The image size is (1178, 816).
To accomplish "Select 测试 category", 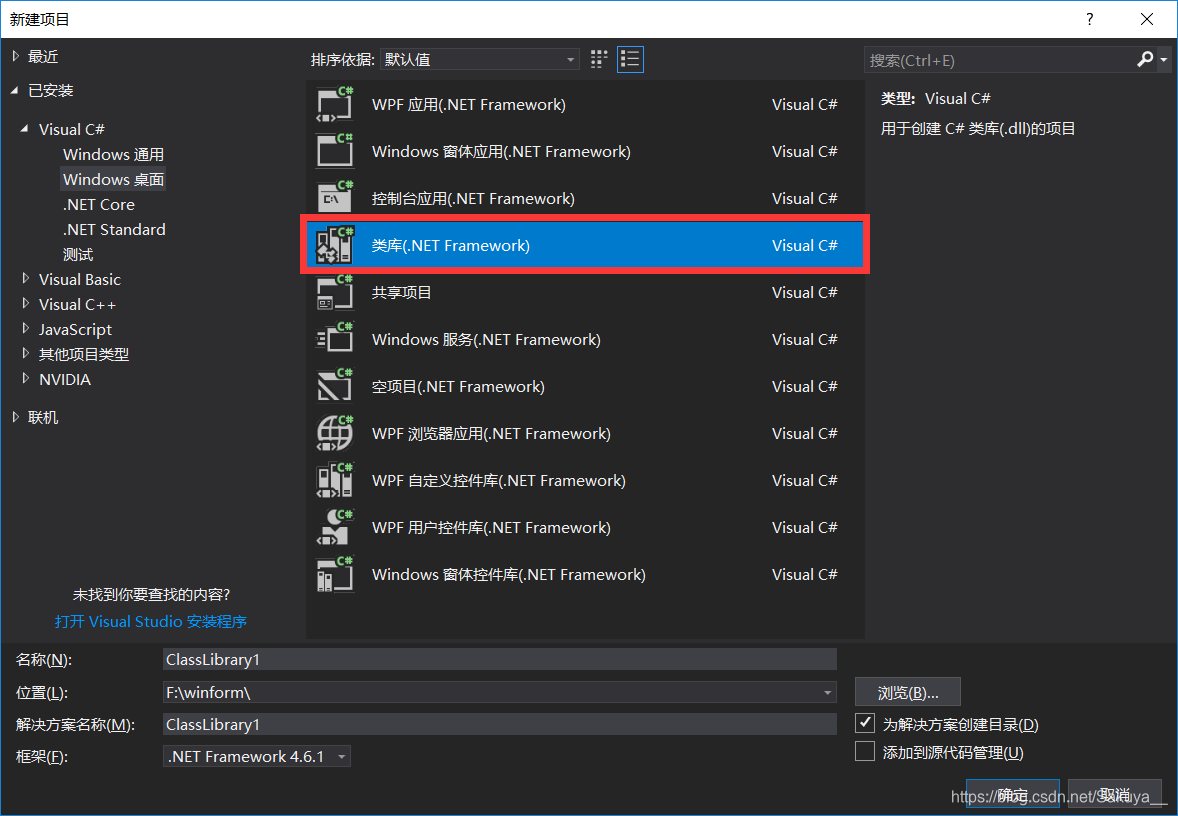I will click(78, 254).
